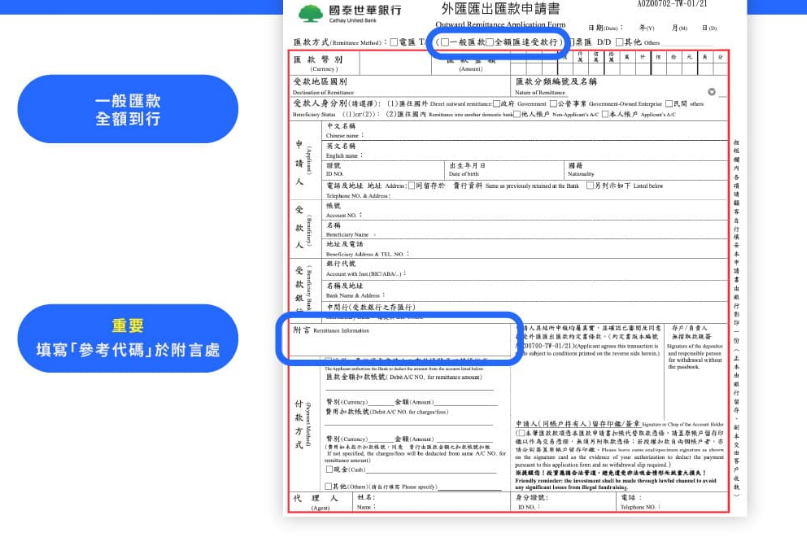Click the agent 身分證號 ID NO field
Image resolution: width=807 pixels, height=545 pixels.
[564, 502]
